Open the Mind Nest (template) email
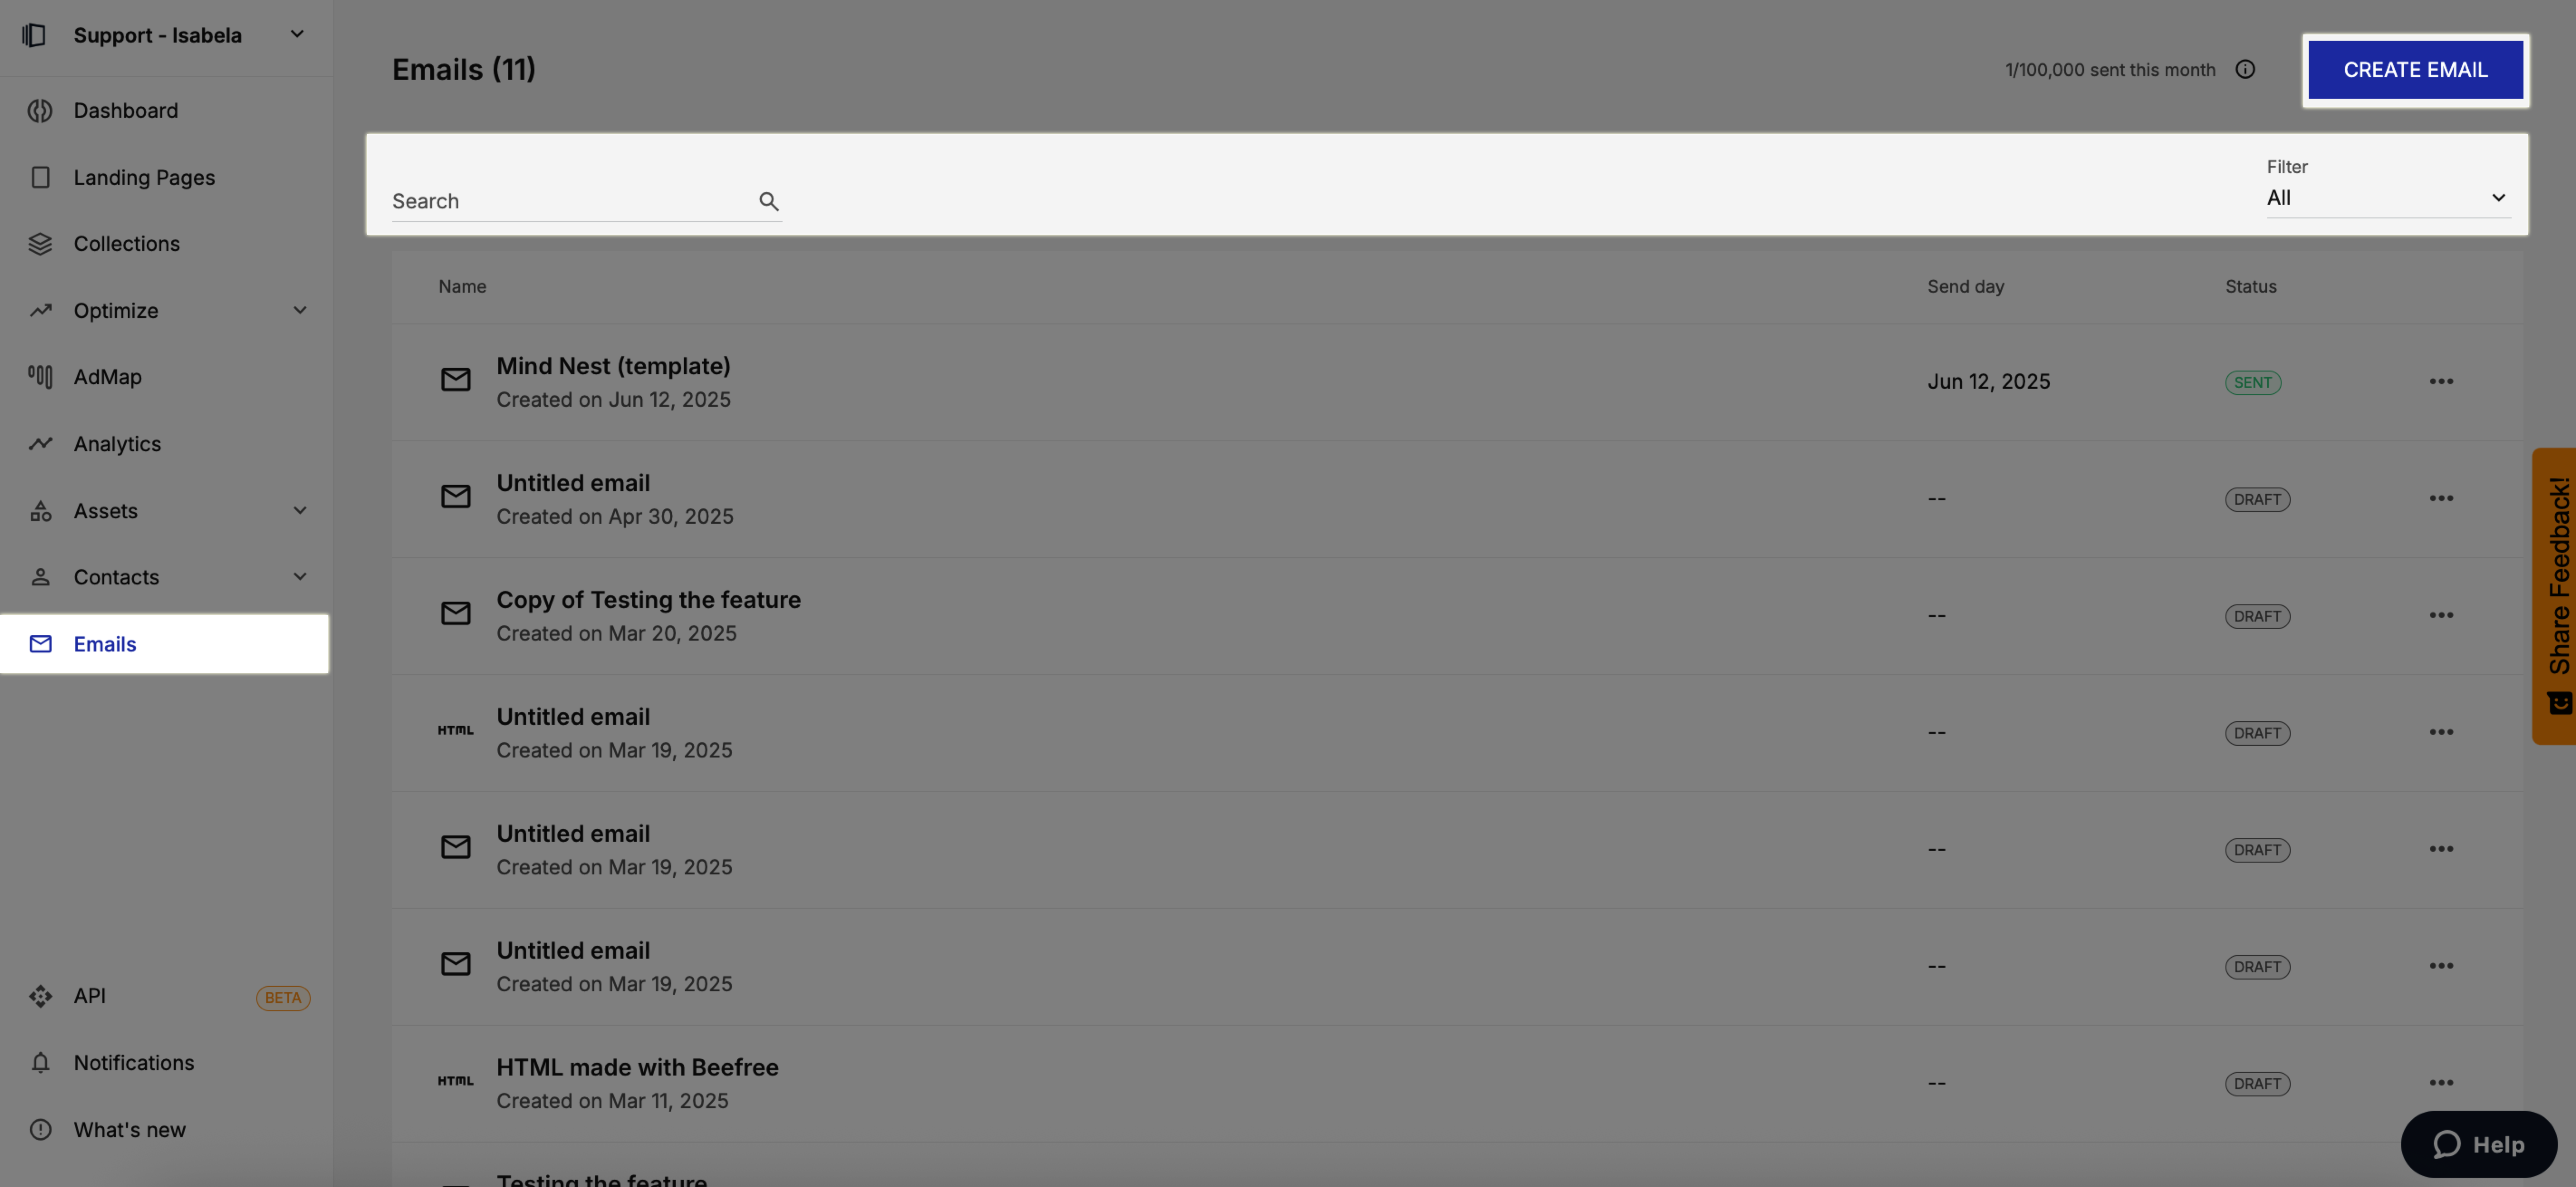This screenshot has height=1187, width=2576. (613, 367)
